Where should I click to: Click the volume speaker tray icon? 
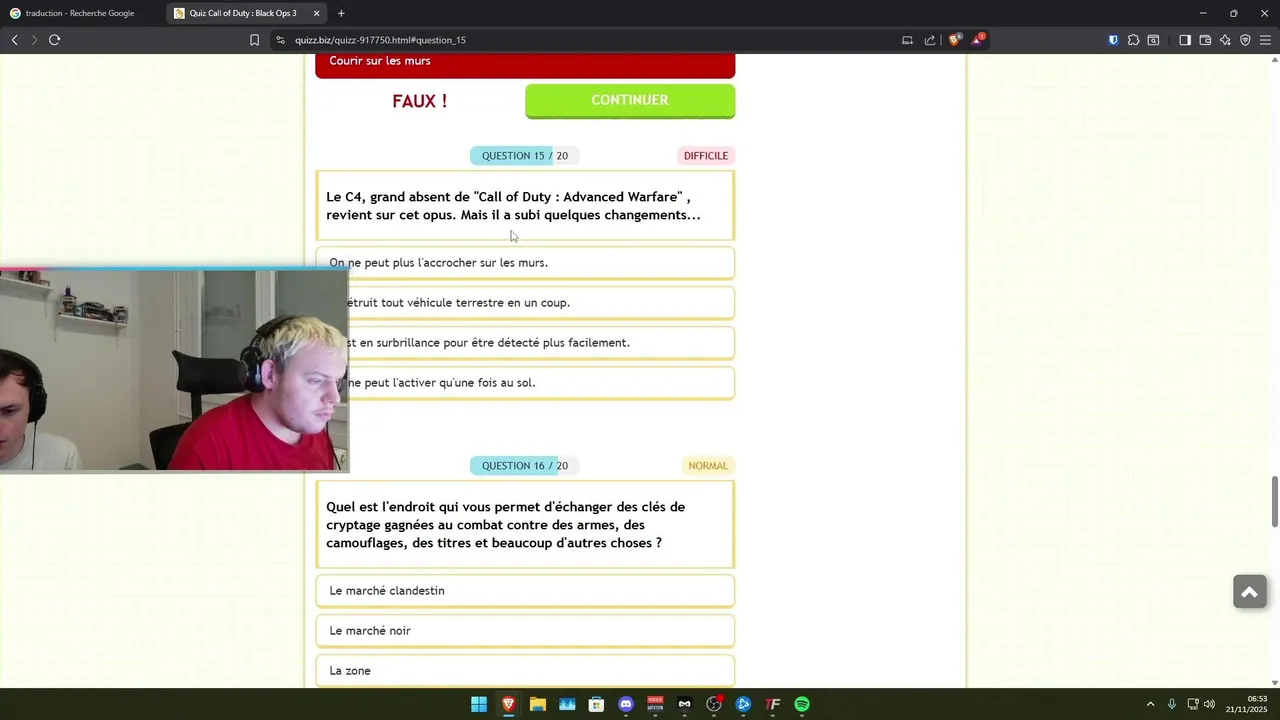point(1209,704)
